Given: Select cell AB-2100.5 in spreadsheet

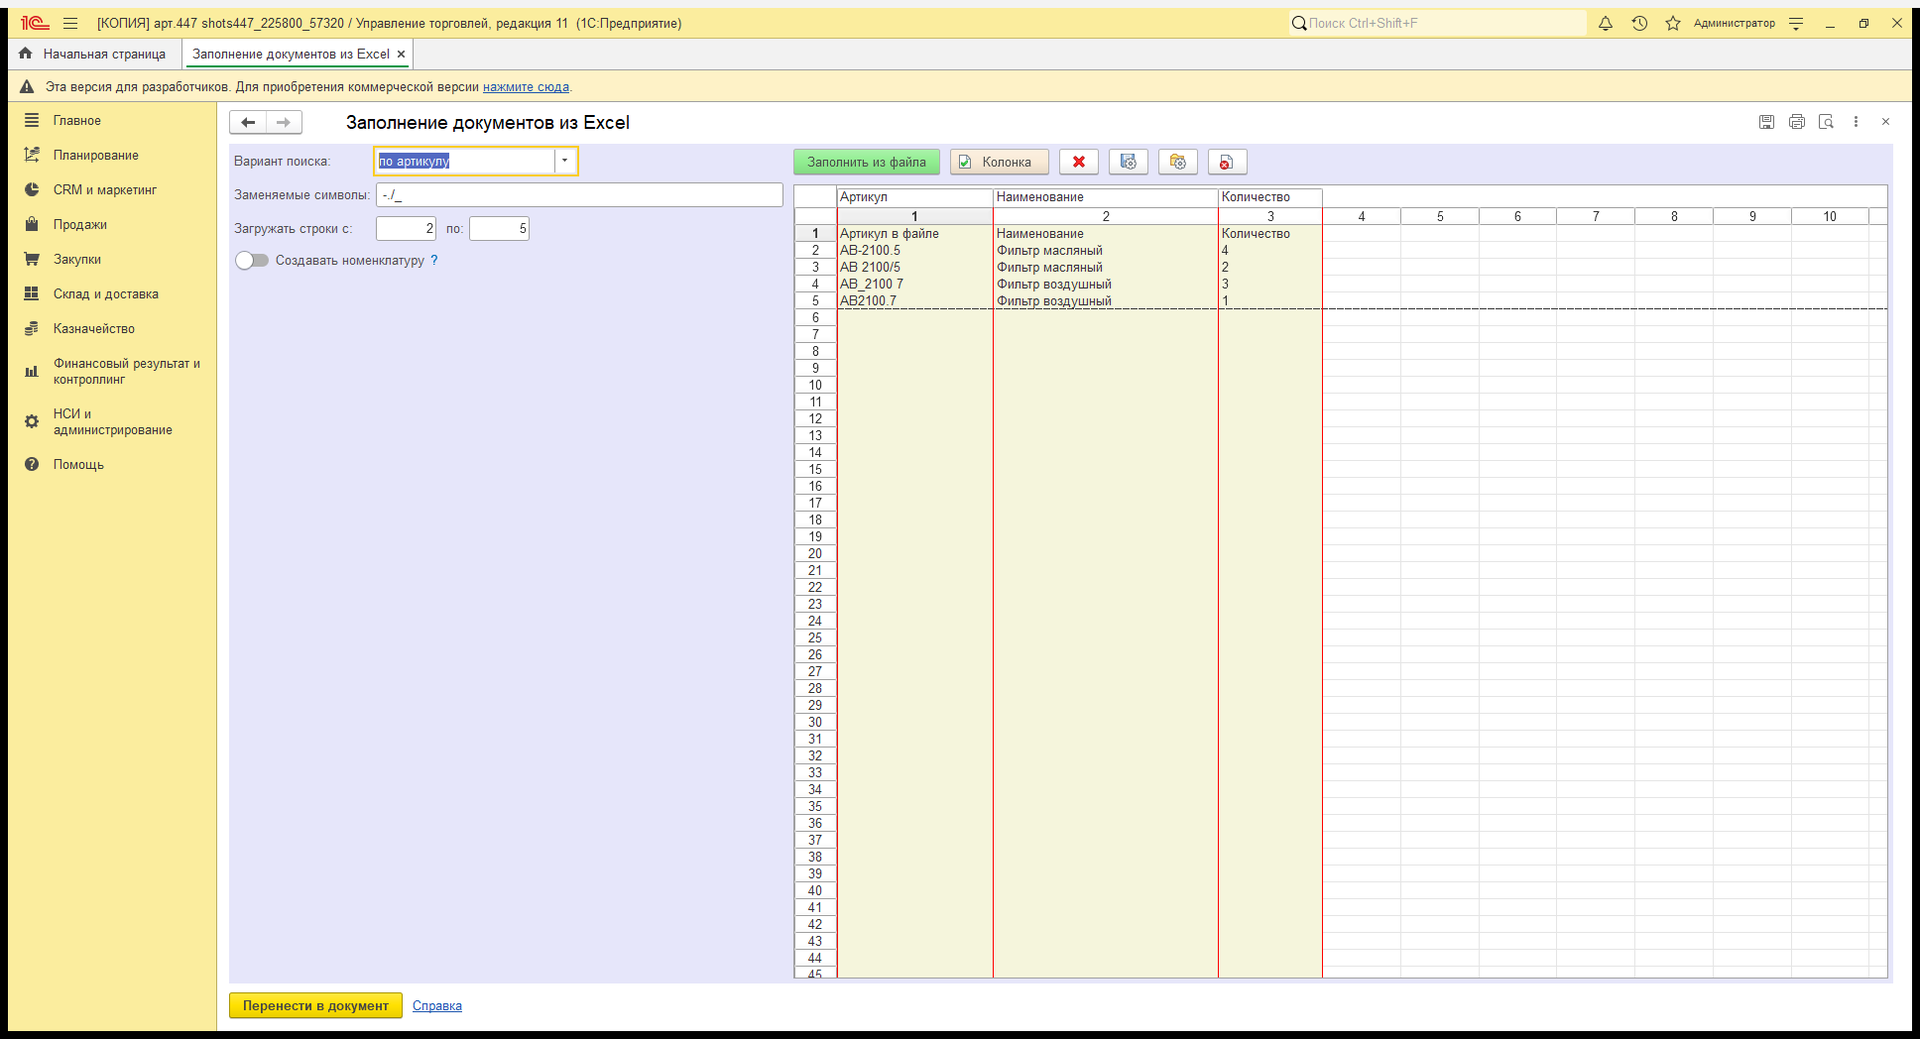Looking at the screenshot, I should click(914, 251).
